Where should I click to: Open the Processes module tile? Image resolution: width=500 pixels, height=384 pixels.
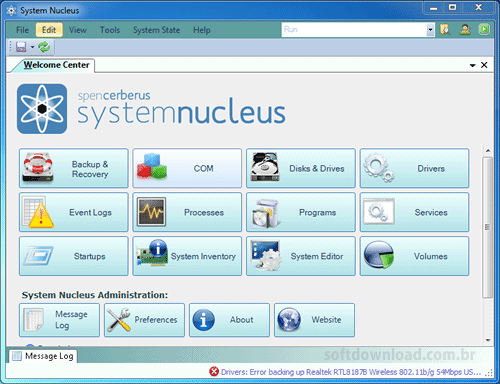coord(187,212)
